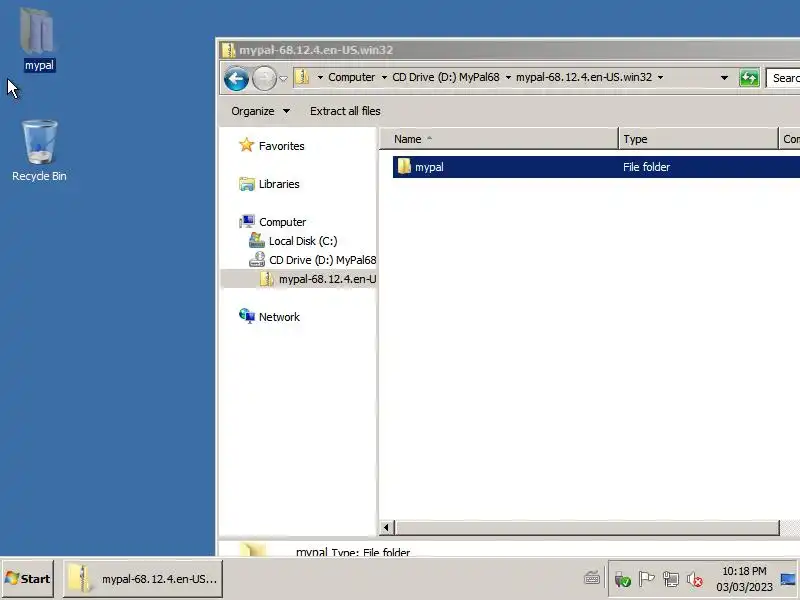Click Computer in the address breadcrumb
The height and width of the screenshot is (600, 800).
click(352, 77)
